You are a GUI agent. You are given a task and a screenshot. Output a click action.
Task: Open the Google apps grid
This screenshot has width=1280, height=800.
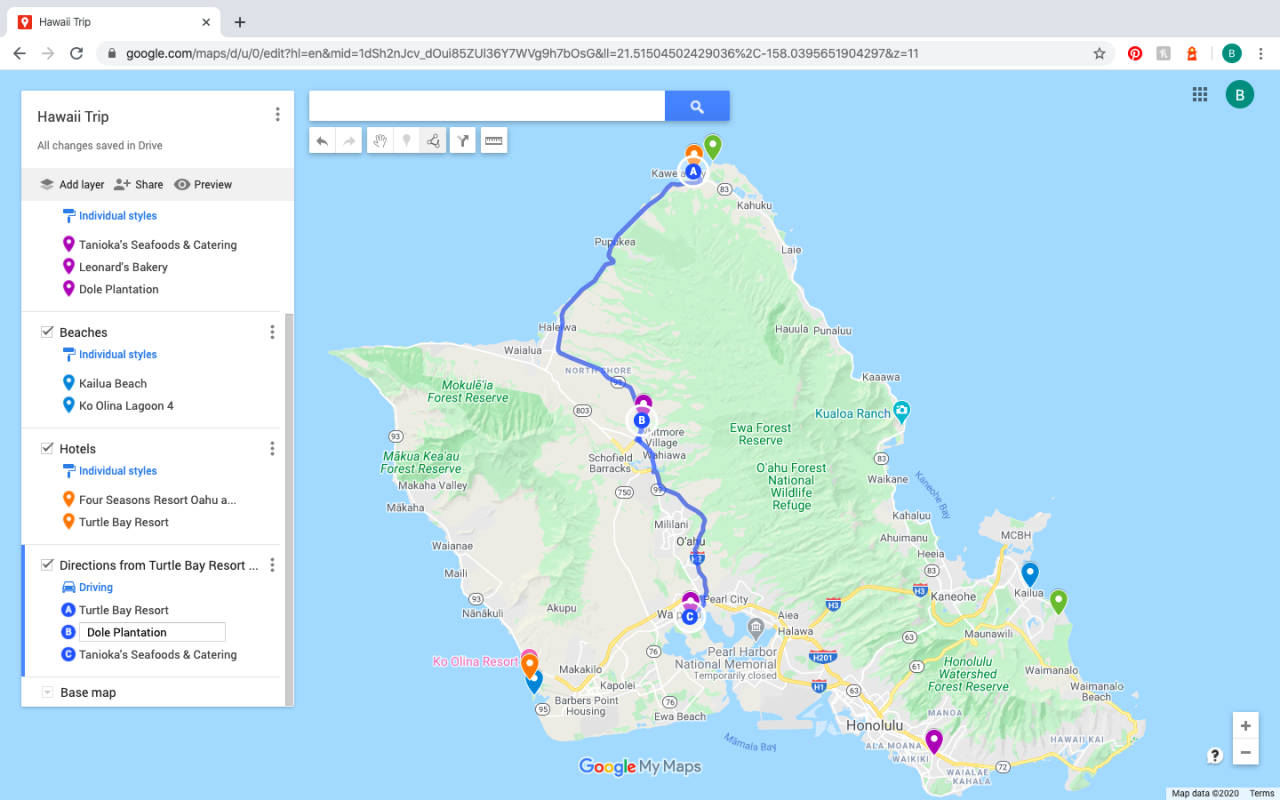(1200, 94)
